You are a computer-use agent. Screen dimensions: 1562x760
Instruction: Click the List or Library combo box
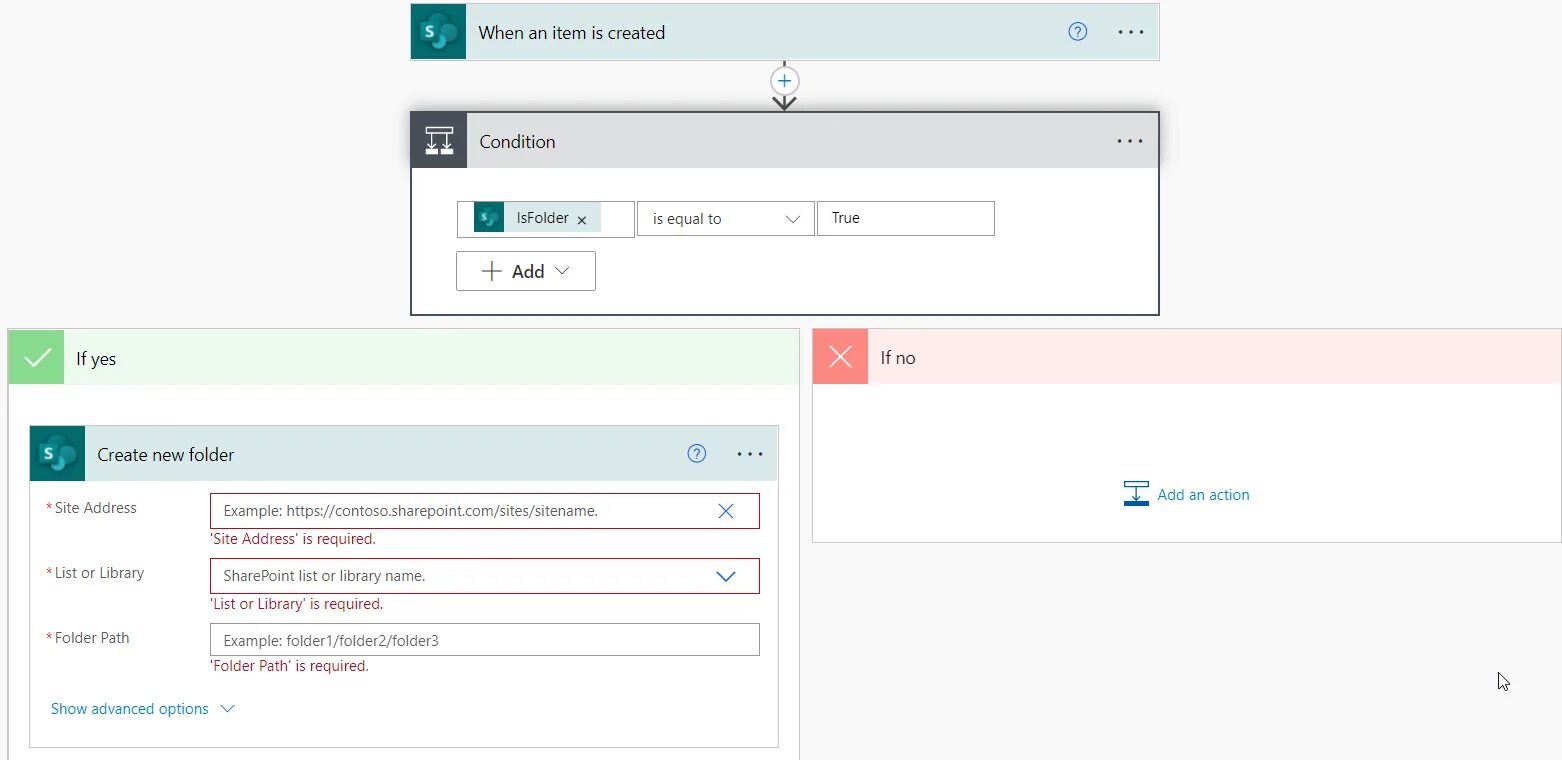coord(485,576)
